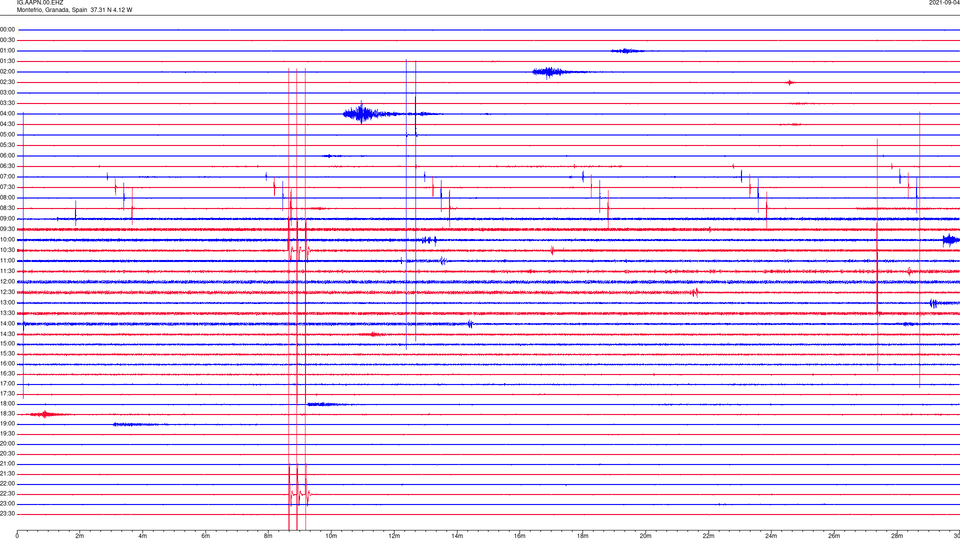Select the 08:00 time label
This screenshot has height=540, width=960.
(x=7, y=198)
